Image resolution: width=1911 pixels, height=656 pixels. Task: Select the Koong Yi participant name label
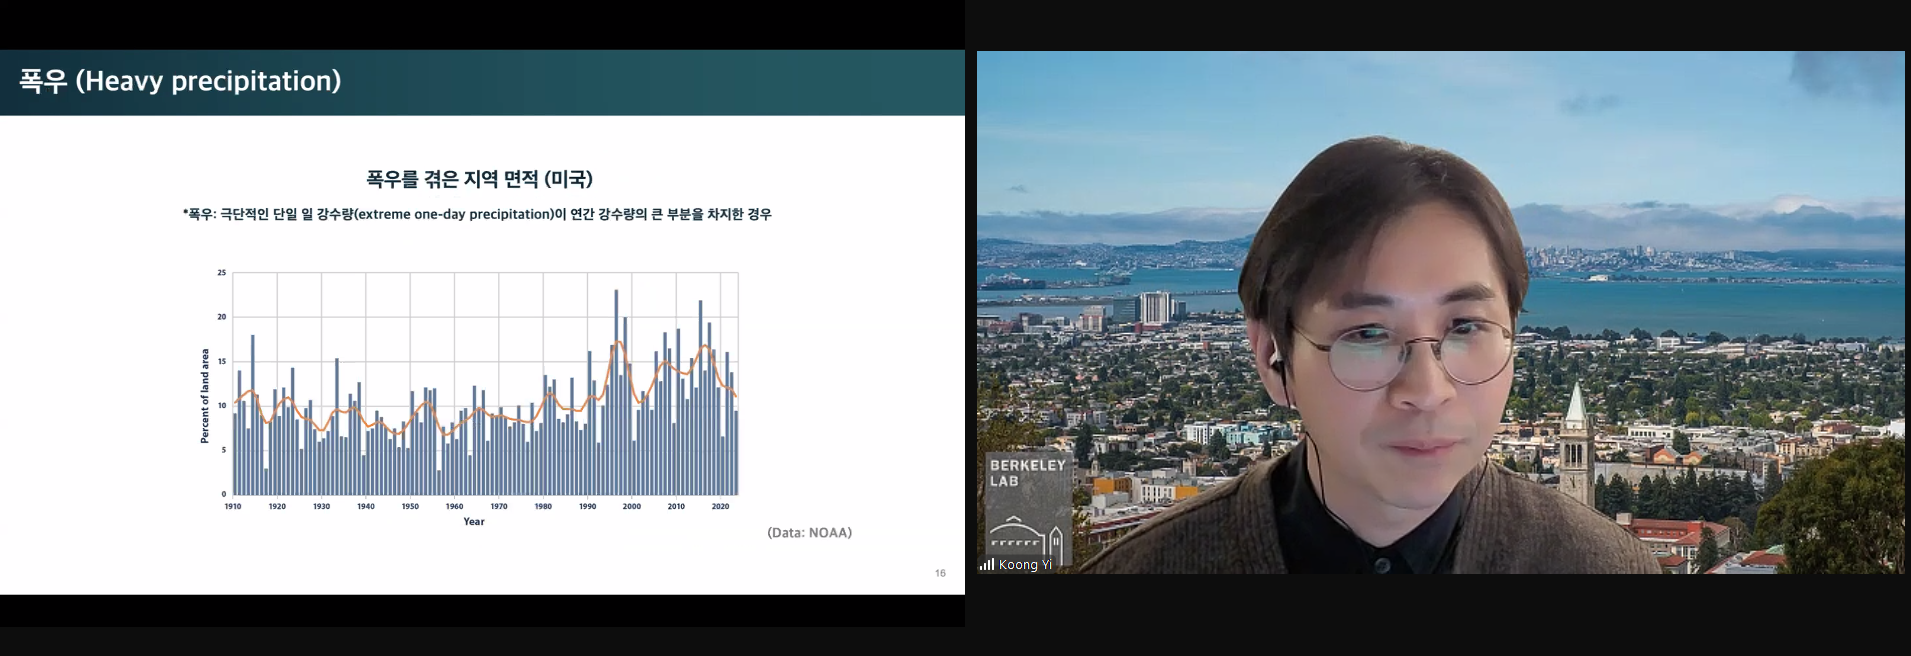coord(1025,565)
